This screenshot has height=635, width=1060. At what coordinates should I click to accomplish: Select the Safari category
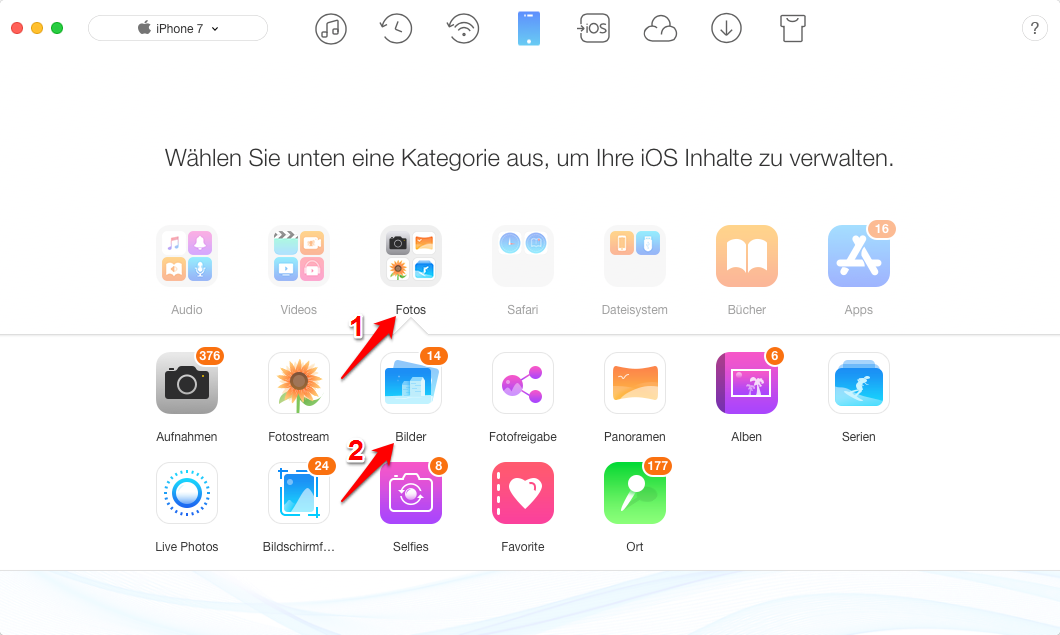click(523, 256)
